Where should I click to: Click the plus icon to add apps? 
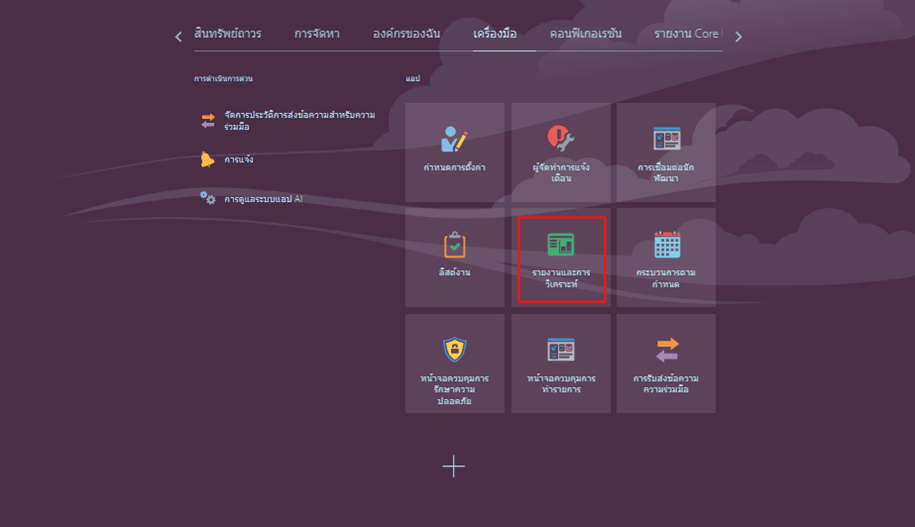coord(454,466)
